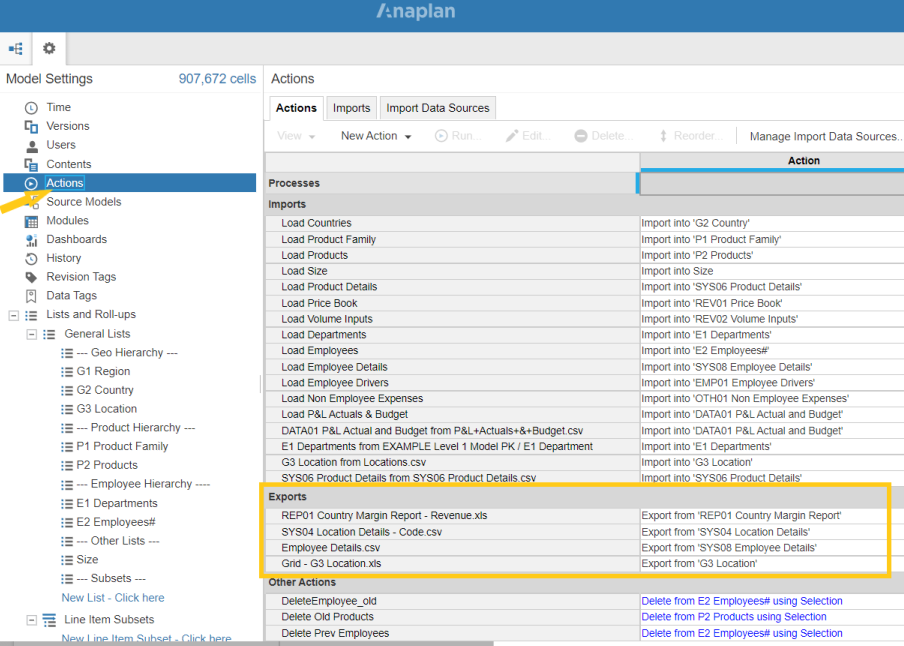Click the E1 Departments list icon

coord(67,504)
